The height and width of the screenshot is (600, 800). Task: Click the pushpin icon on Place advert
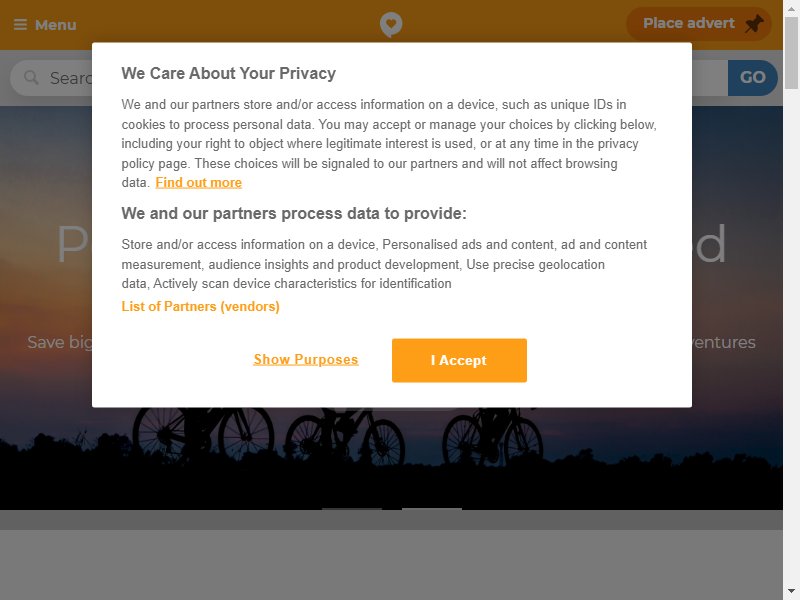[754, 24]
